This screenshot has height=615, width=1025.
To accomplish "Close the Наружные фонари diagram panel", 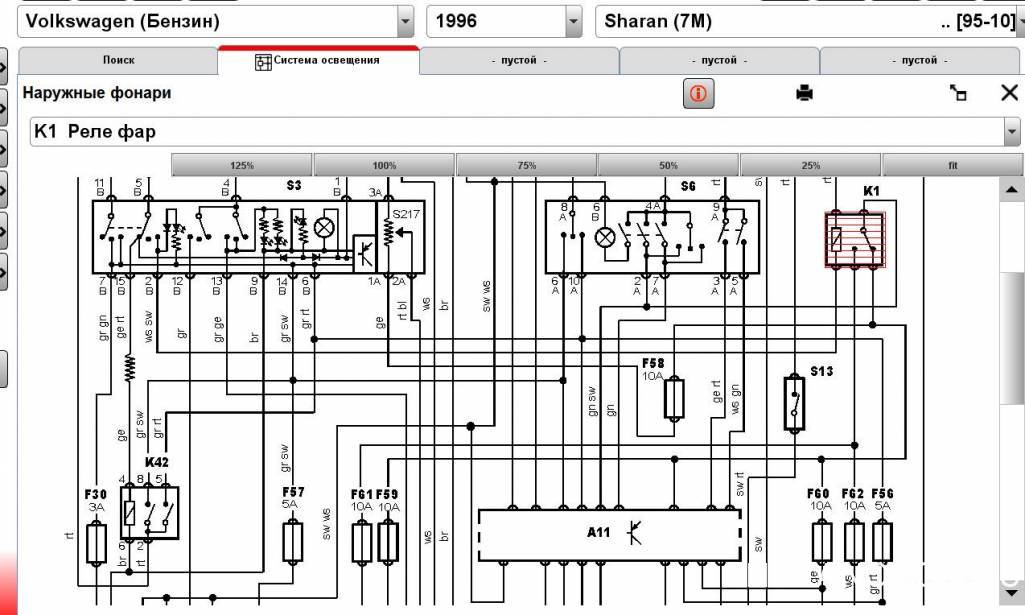I will pyautogui.click(x=1009, y=93).
